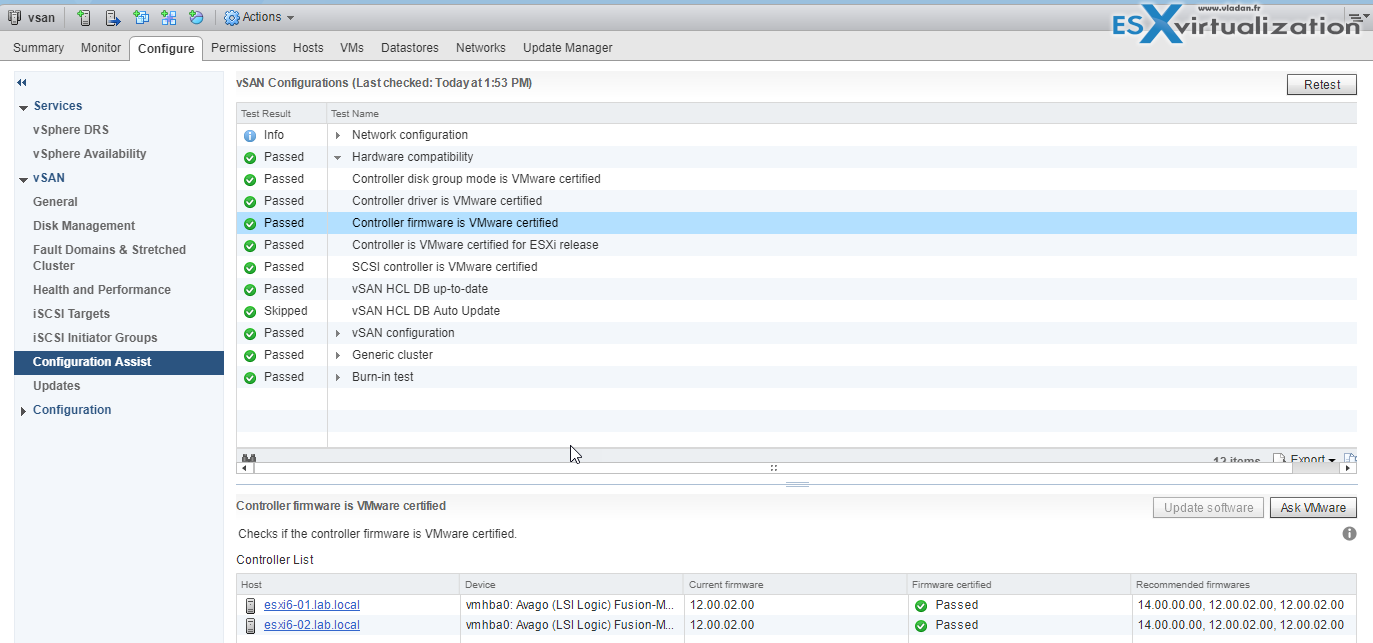Click the Passed icon for Controller driver row

pyautogui.click(x=250, y=201)
